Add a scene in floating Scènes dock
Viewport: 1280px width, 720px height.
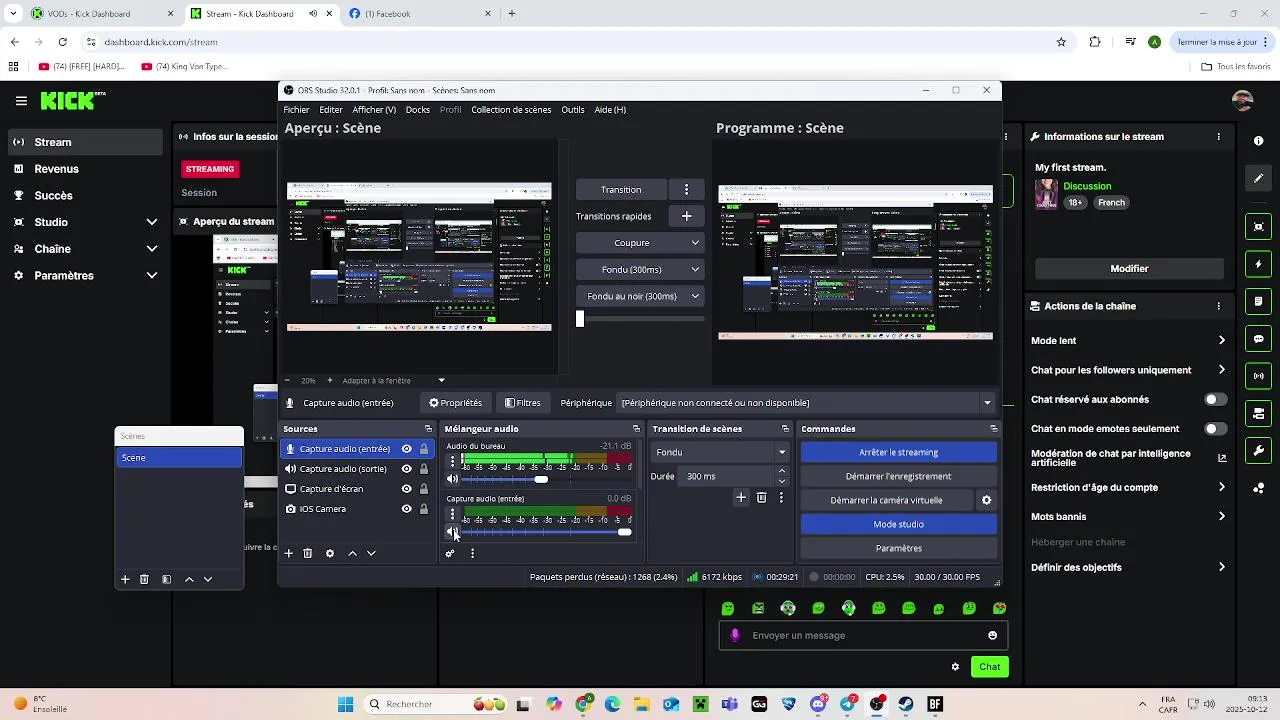(x=125, y=579)
